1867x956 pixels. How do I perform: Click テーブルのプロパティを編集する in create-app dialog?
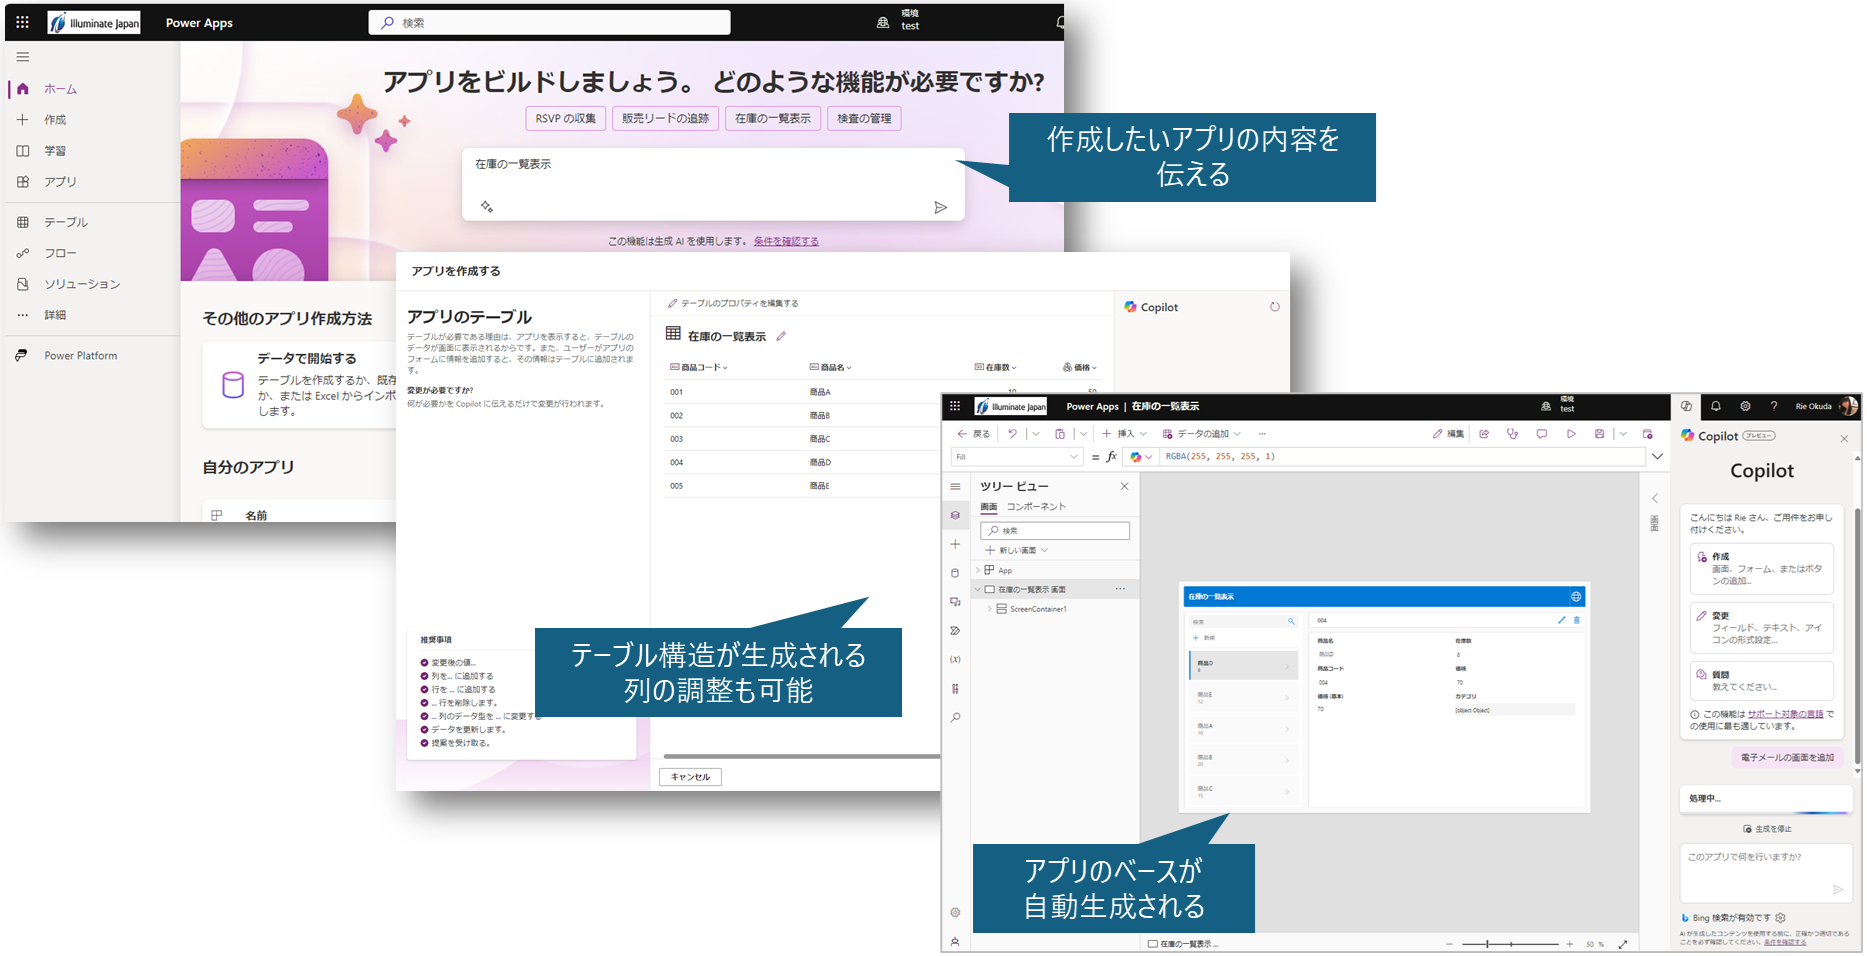pyautogui.click(x=733, y=303)
